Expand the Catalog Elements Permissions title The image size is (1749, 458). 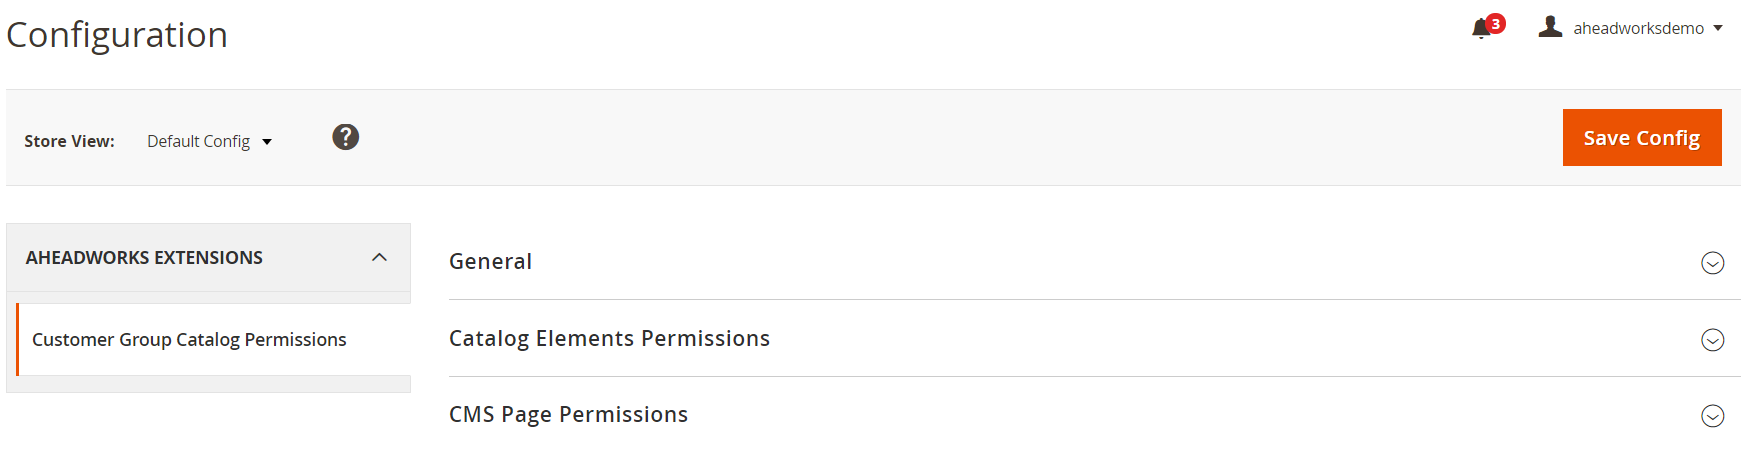[x=609, y=339]
